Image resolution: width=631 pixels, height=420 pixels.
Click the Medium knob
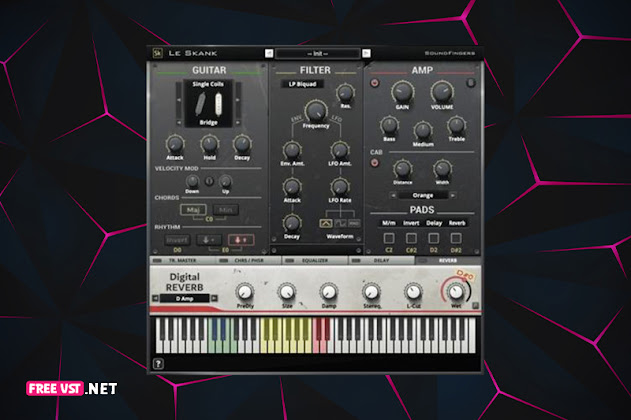click(x=423, y=130)
